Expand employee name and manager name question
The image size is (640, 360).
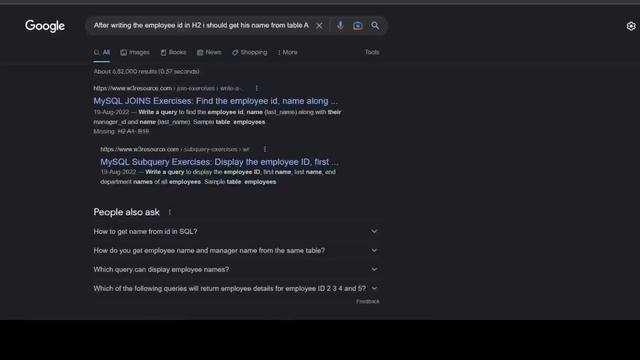point(236,251)
